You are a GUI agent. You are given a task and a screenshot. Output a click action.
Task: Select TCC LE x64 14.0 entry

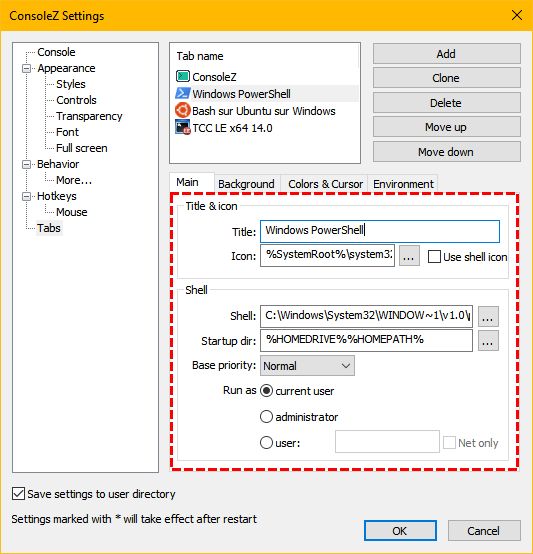click(232, 128)
